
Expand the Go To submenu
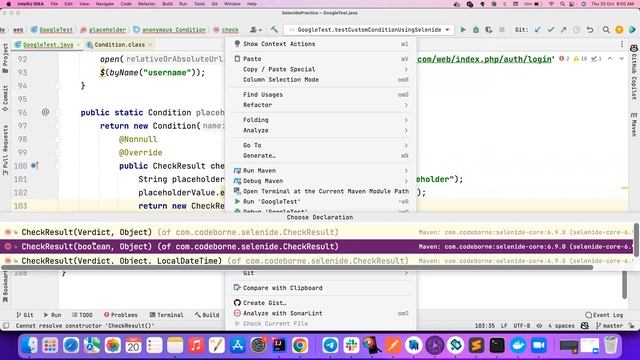(321, 145)
